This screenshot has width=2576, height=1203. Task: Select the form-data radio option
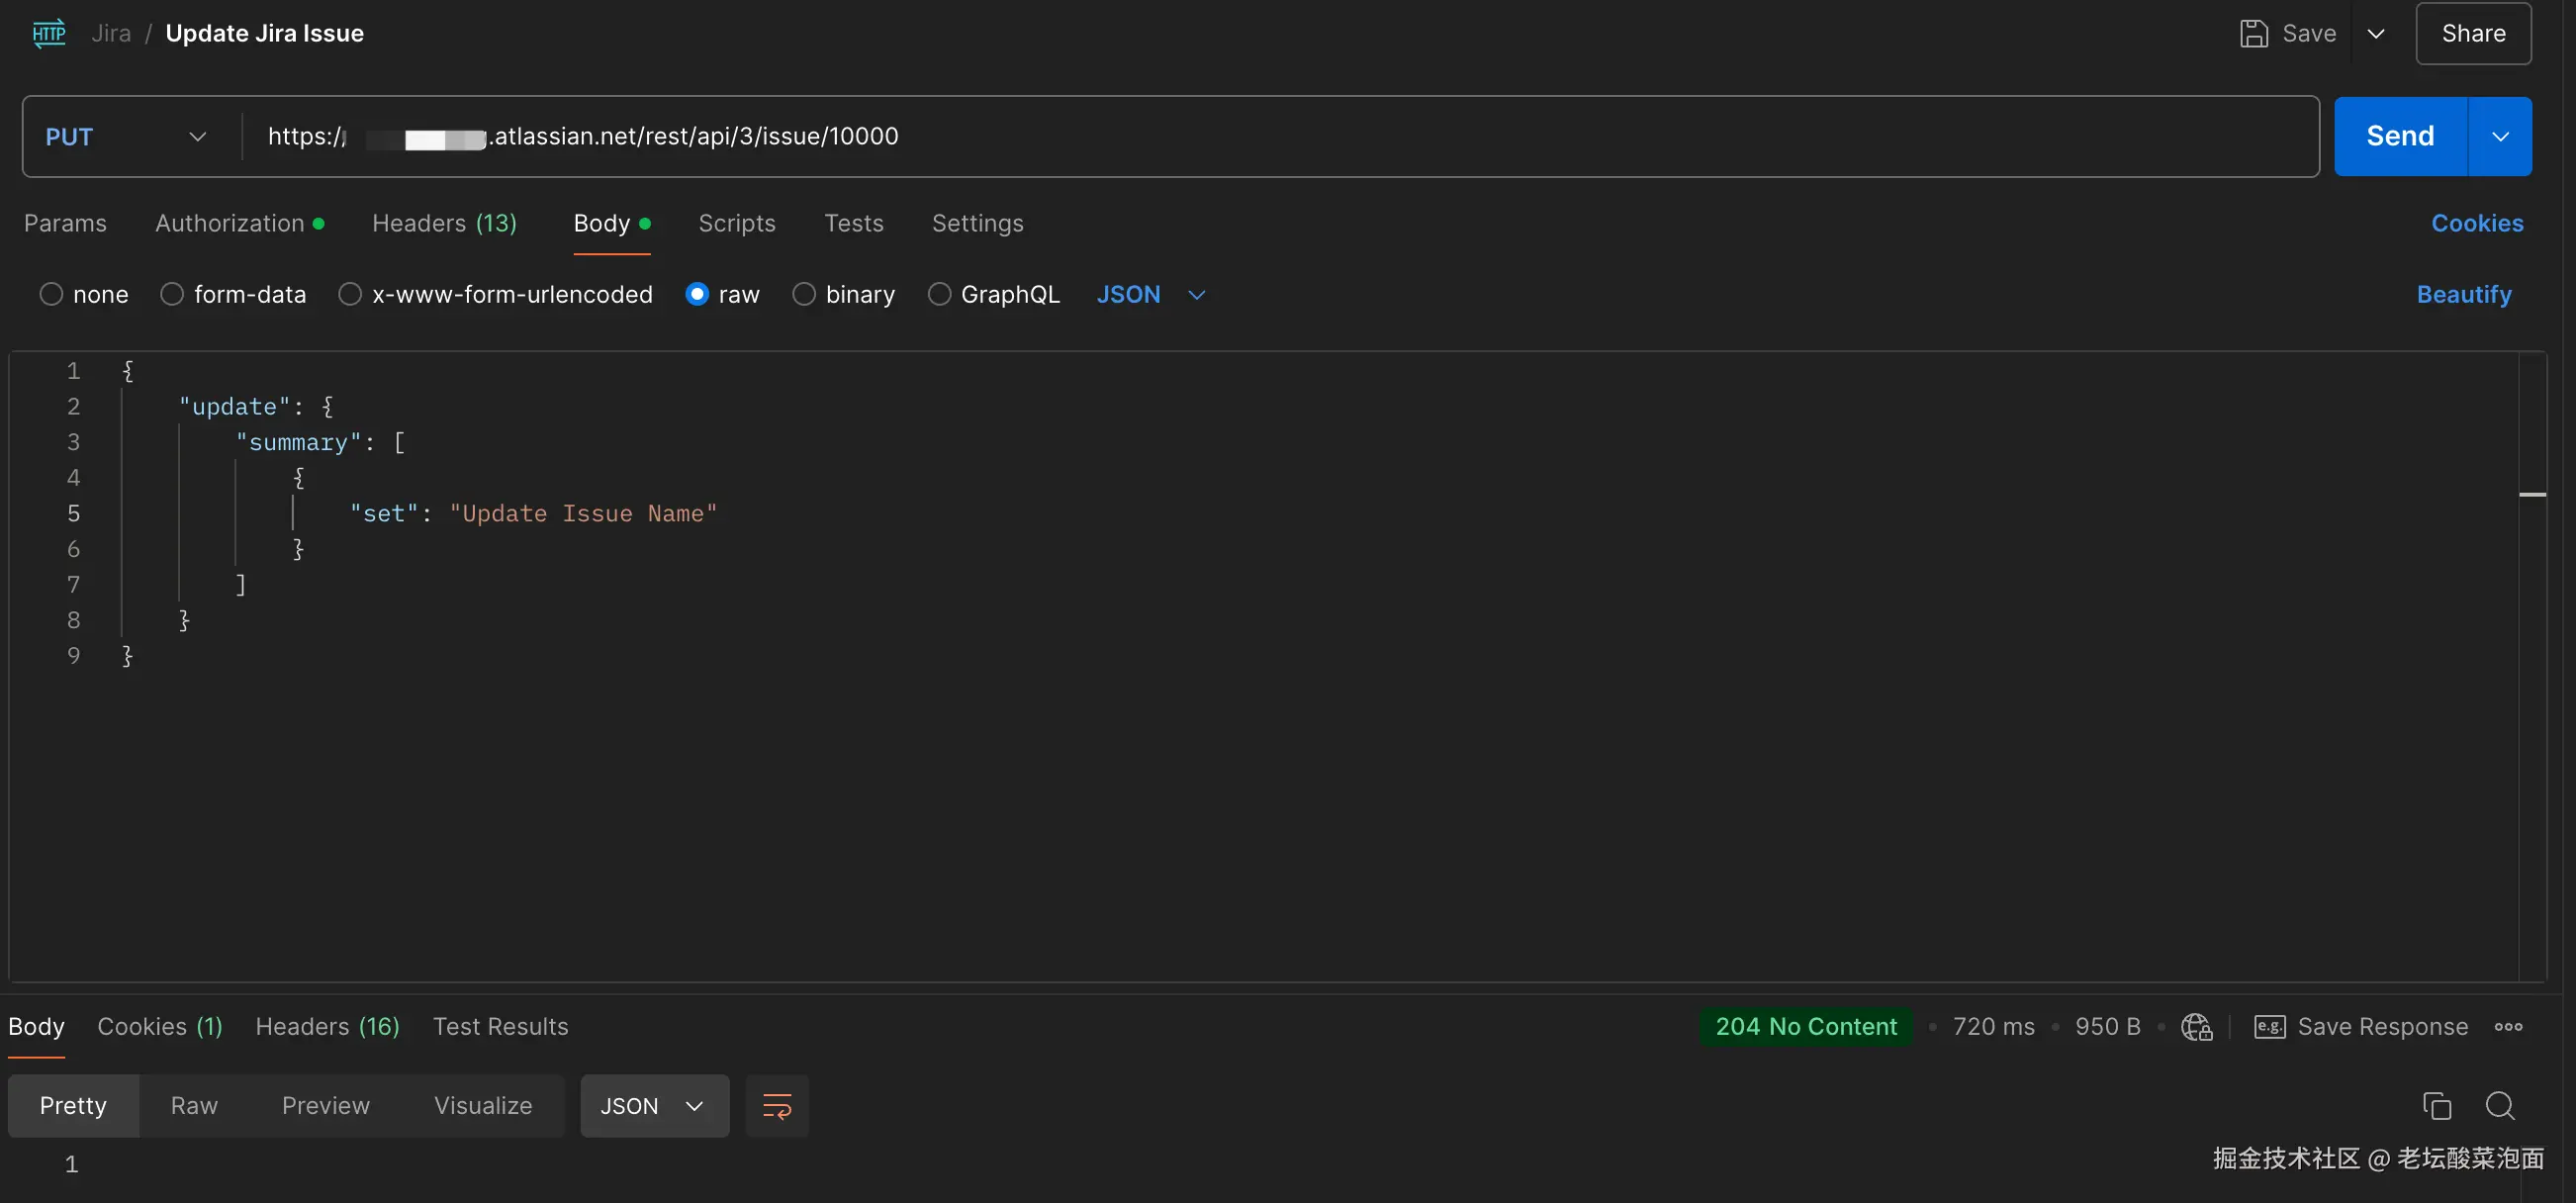pos(172,294)
